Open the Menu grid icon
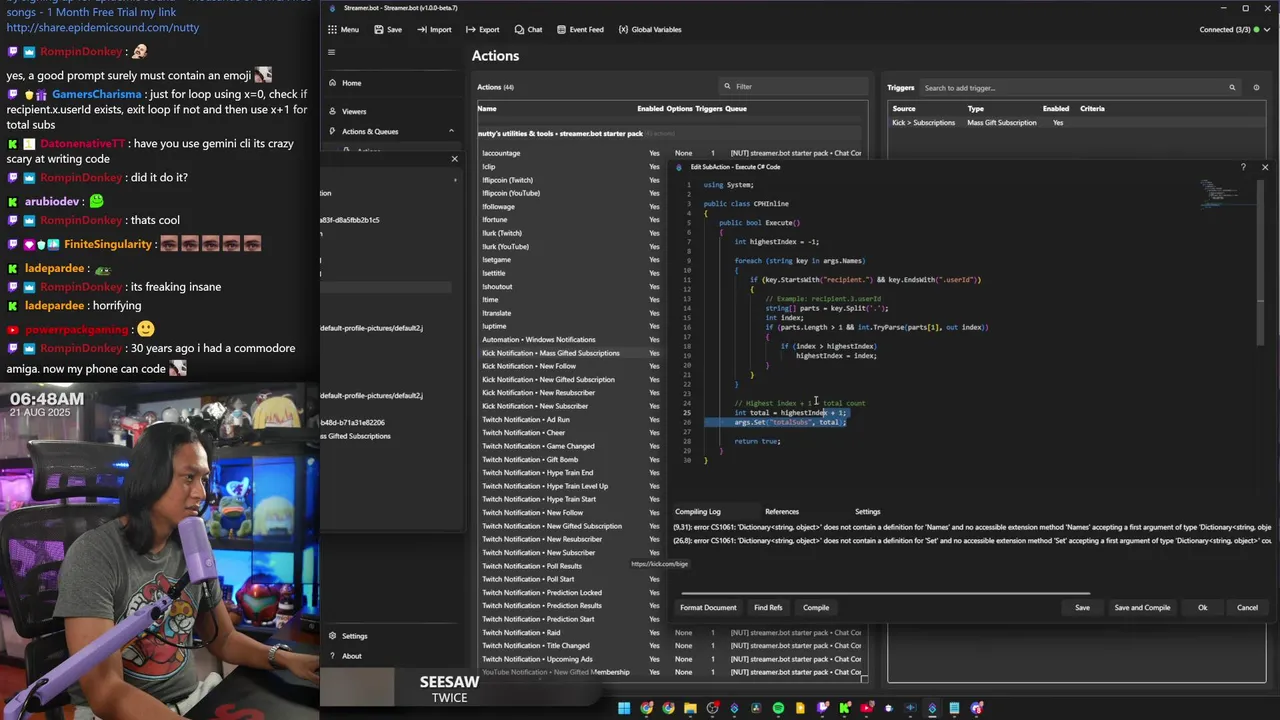The image size is (1280, 720). point(332,30)
